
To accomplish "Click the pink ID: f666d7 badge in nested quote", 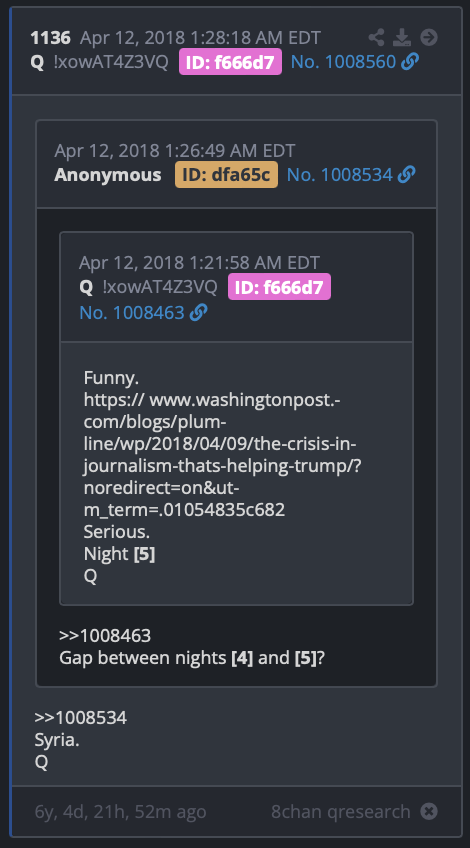I will (x=279, y=287).
